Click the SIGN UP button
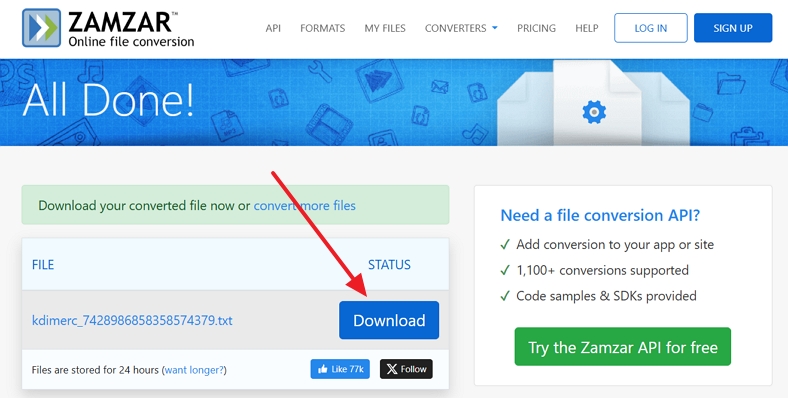The width and height of the screenshot is (788, 398). click(x=733, y=28)
